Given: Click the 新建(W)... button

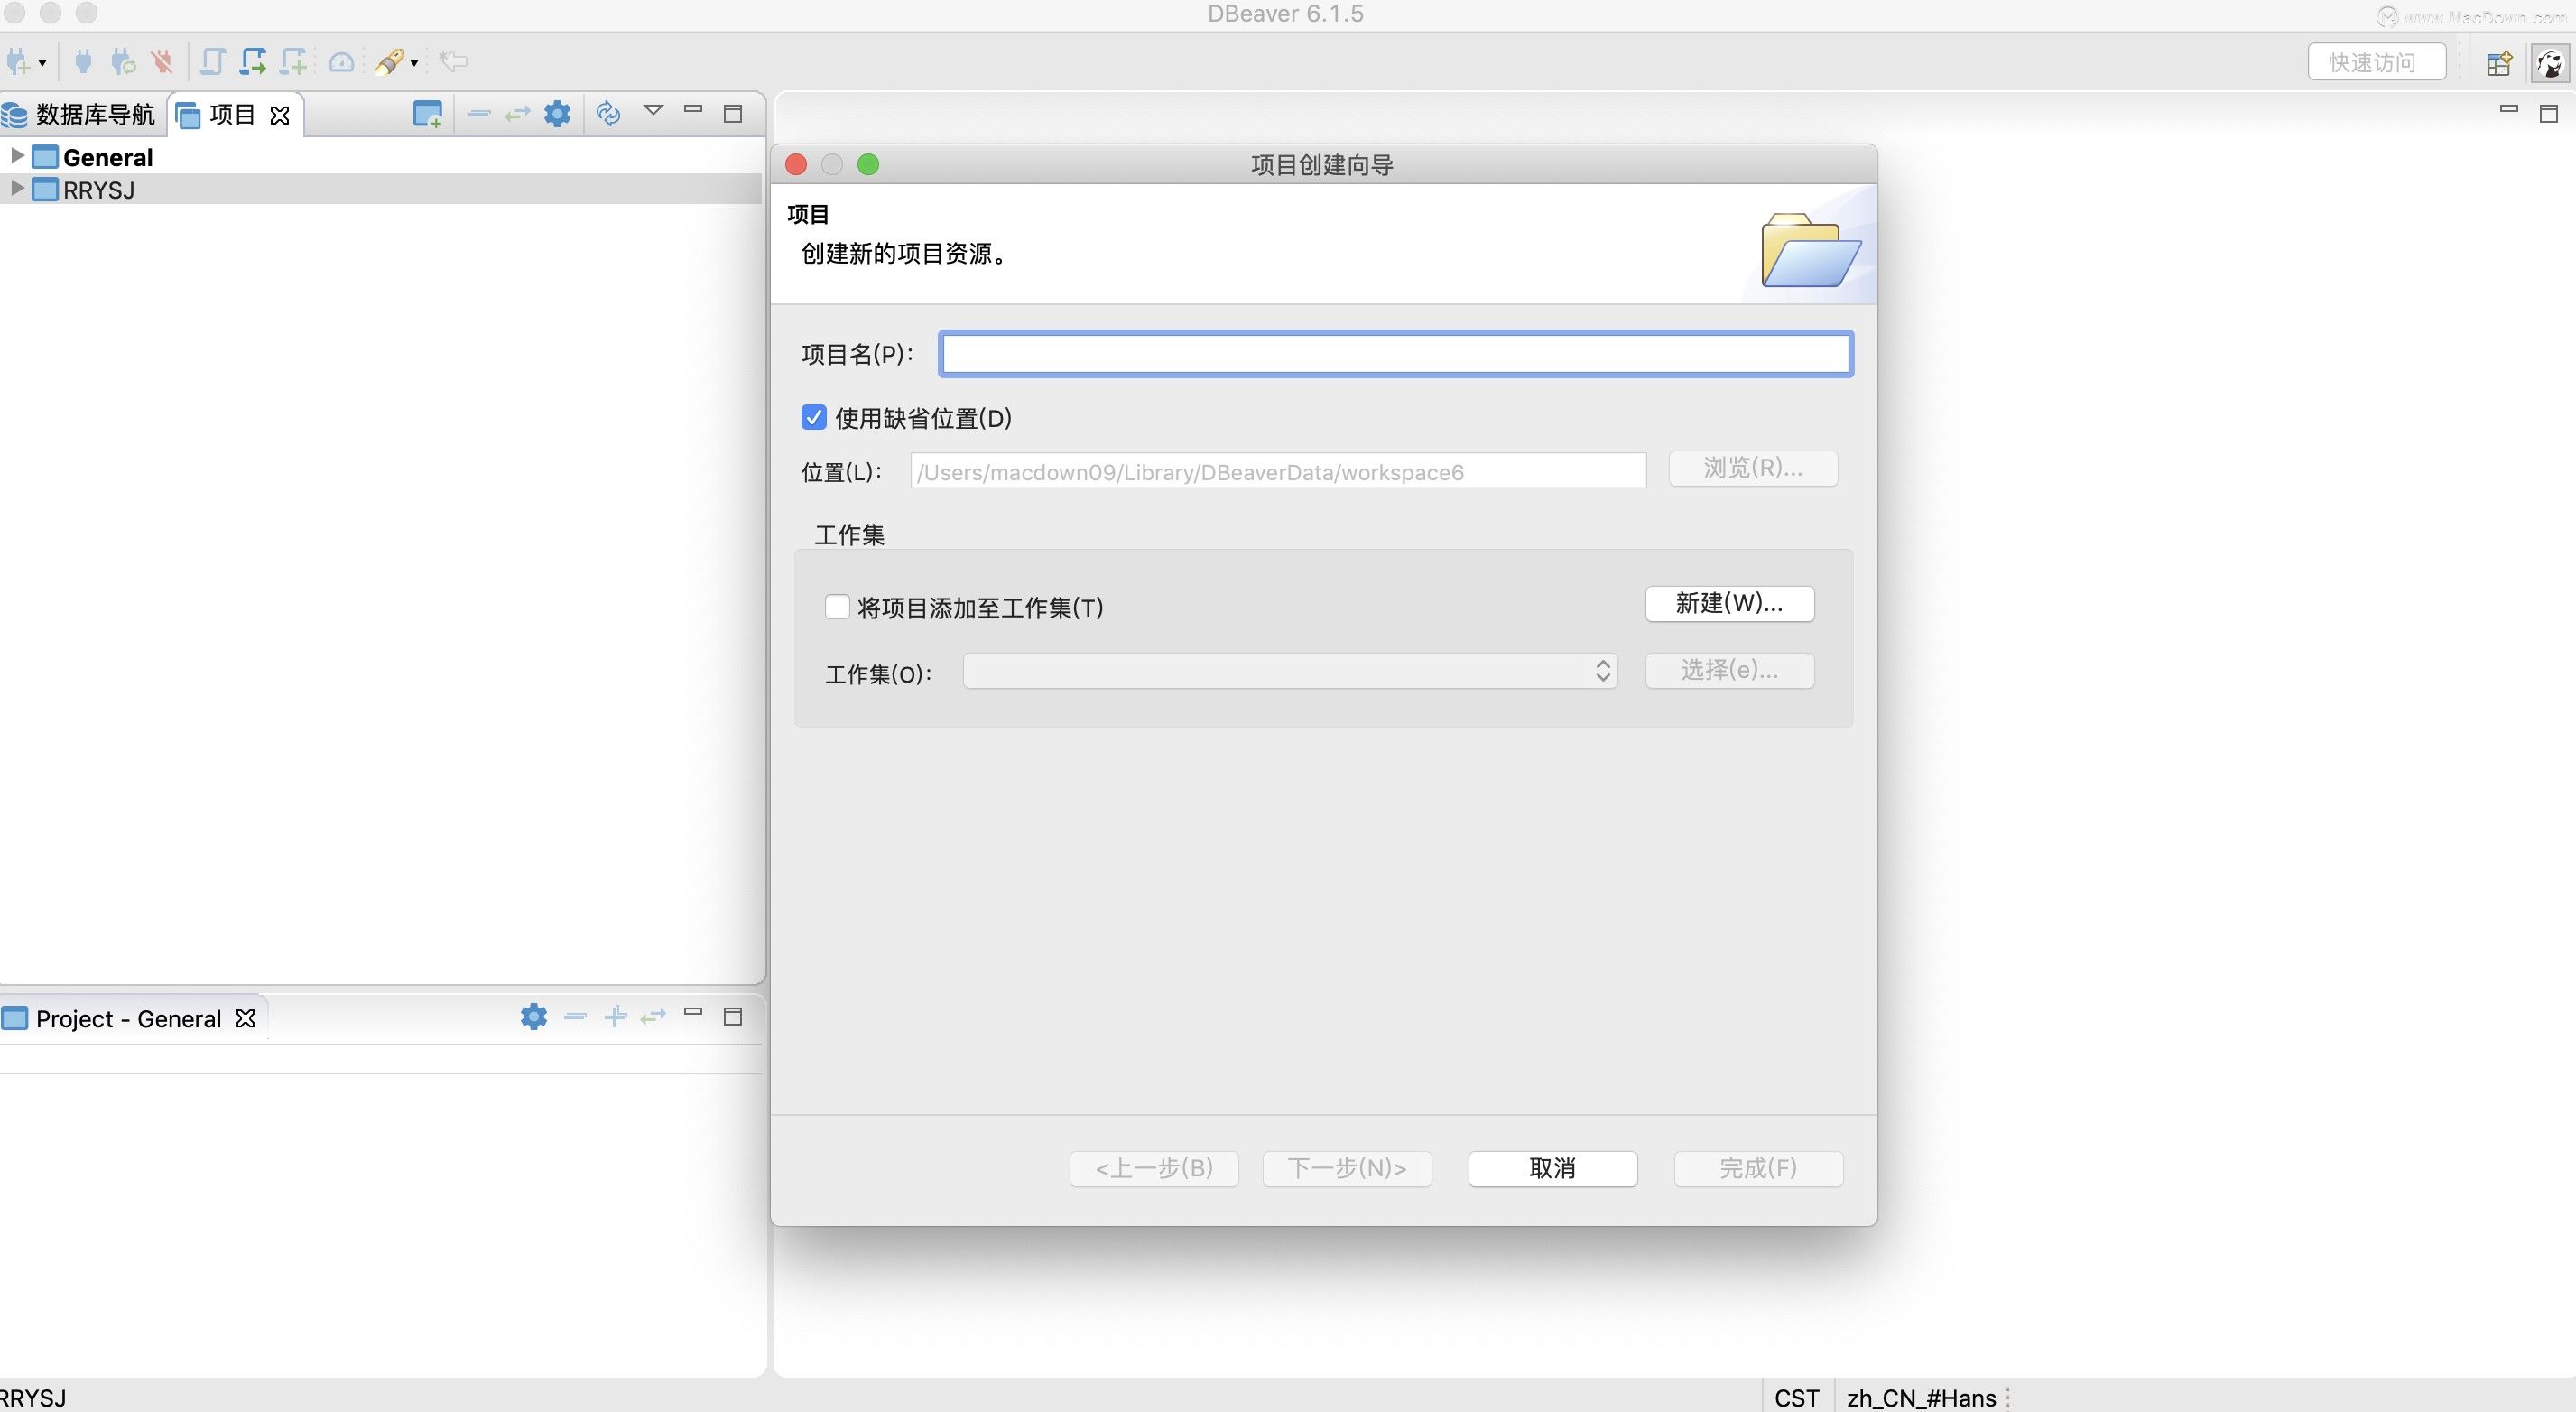Looking at the screenshot, I should 1729,603.
